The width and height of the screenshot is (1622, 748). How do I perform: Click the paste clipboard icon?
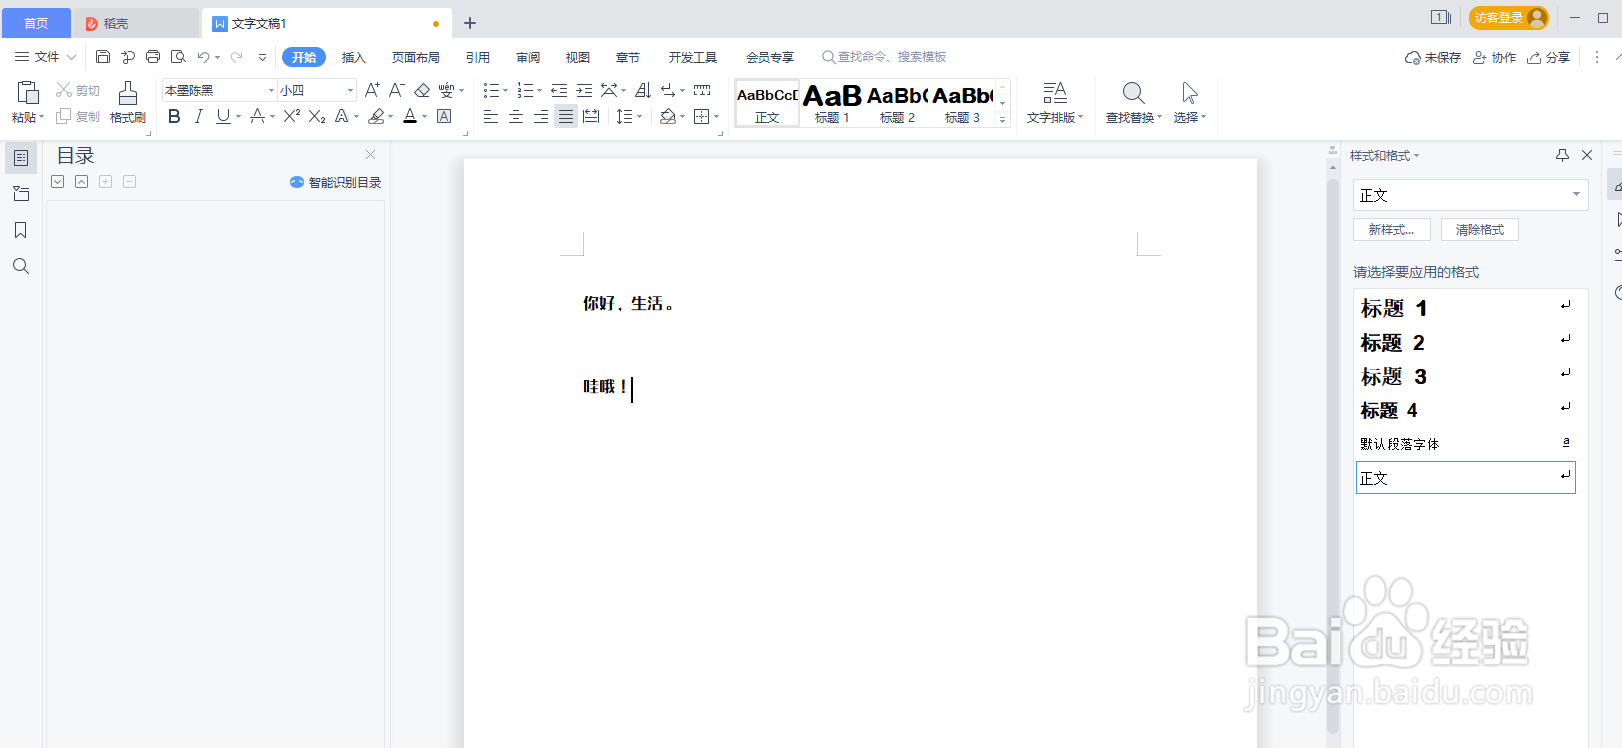click(x=28, y=93)
